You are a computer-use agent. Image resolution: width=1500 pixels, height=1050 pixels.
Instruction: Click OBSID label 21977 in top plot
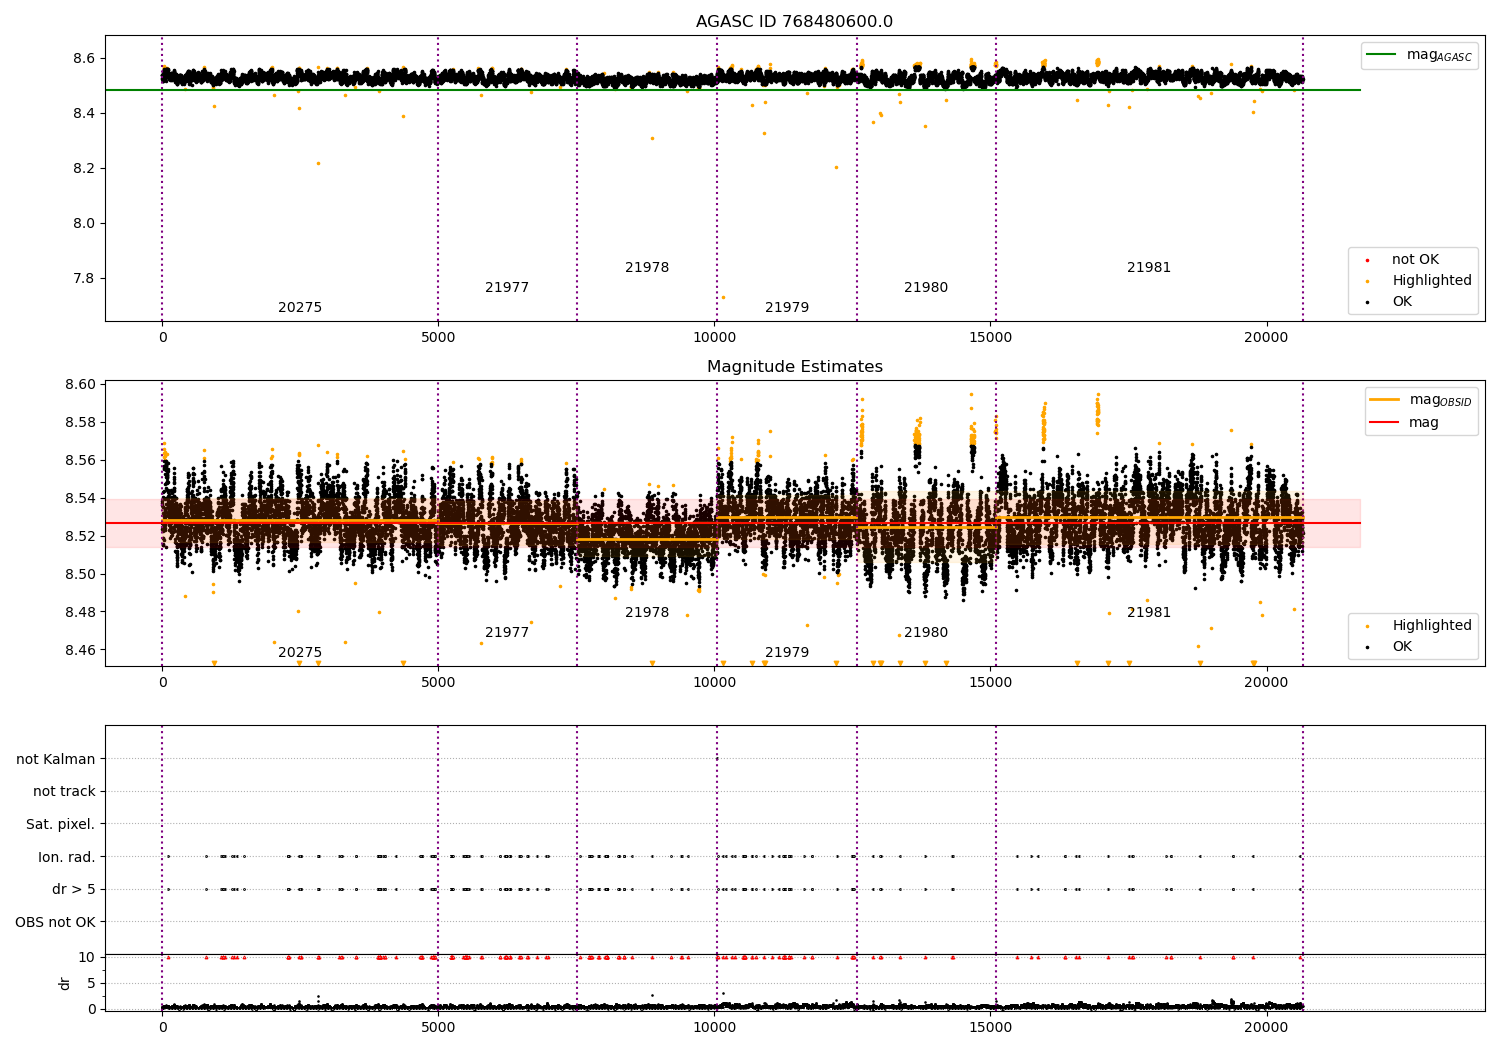(507, 288)
